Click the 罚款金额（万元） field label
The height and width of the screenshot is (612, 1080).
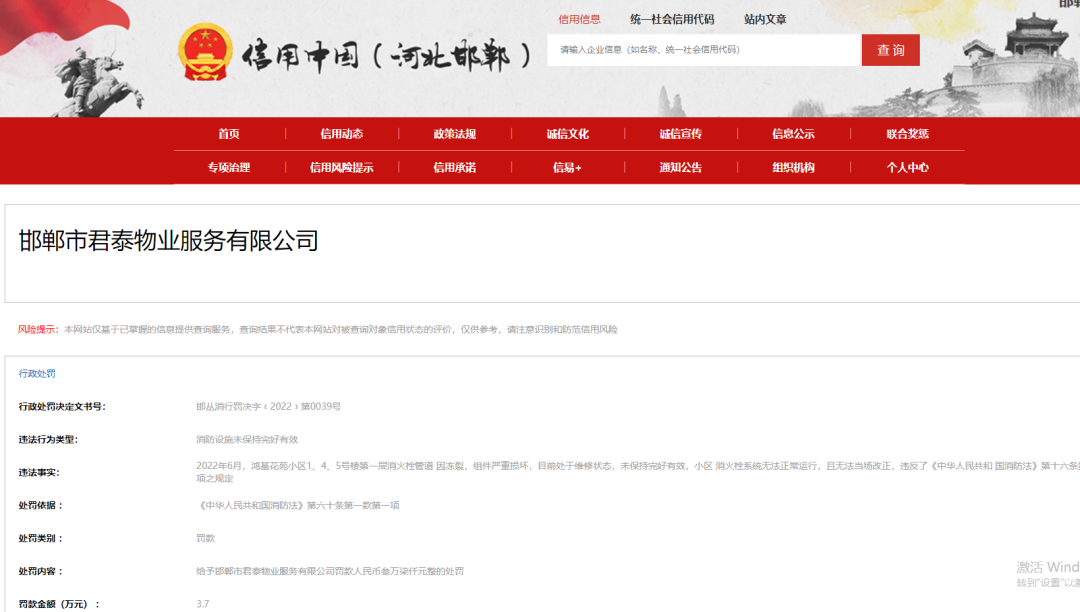click(59, 604)
